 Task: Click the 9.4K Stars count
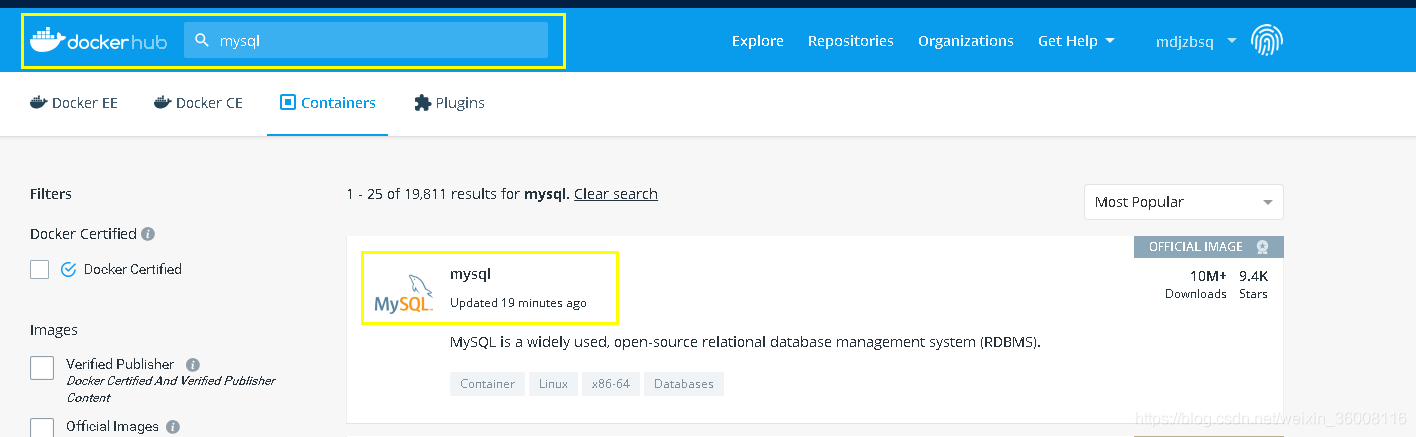pyautogui.click(x=1253, y=284)
